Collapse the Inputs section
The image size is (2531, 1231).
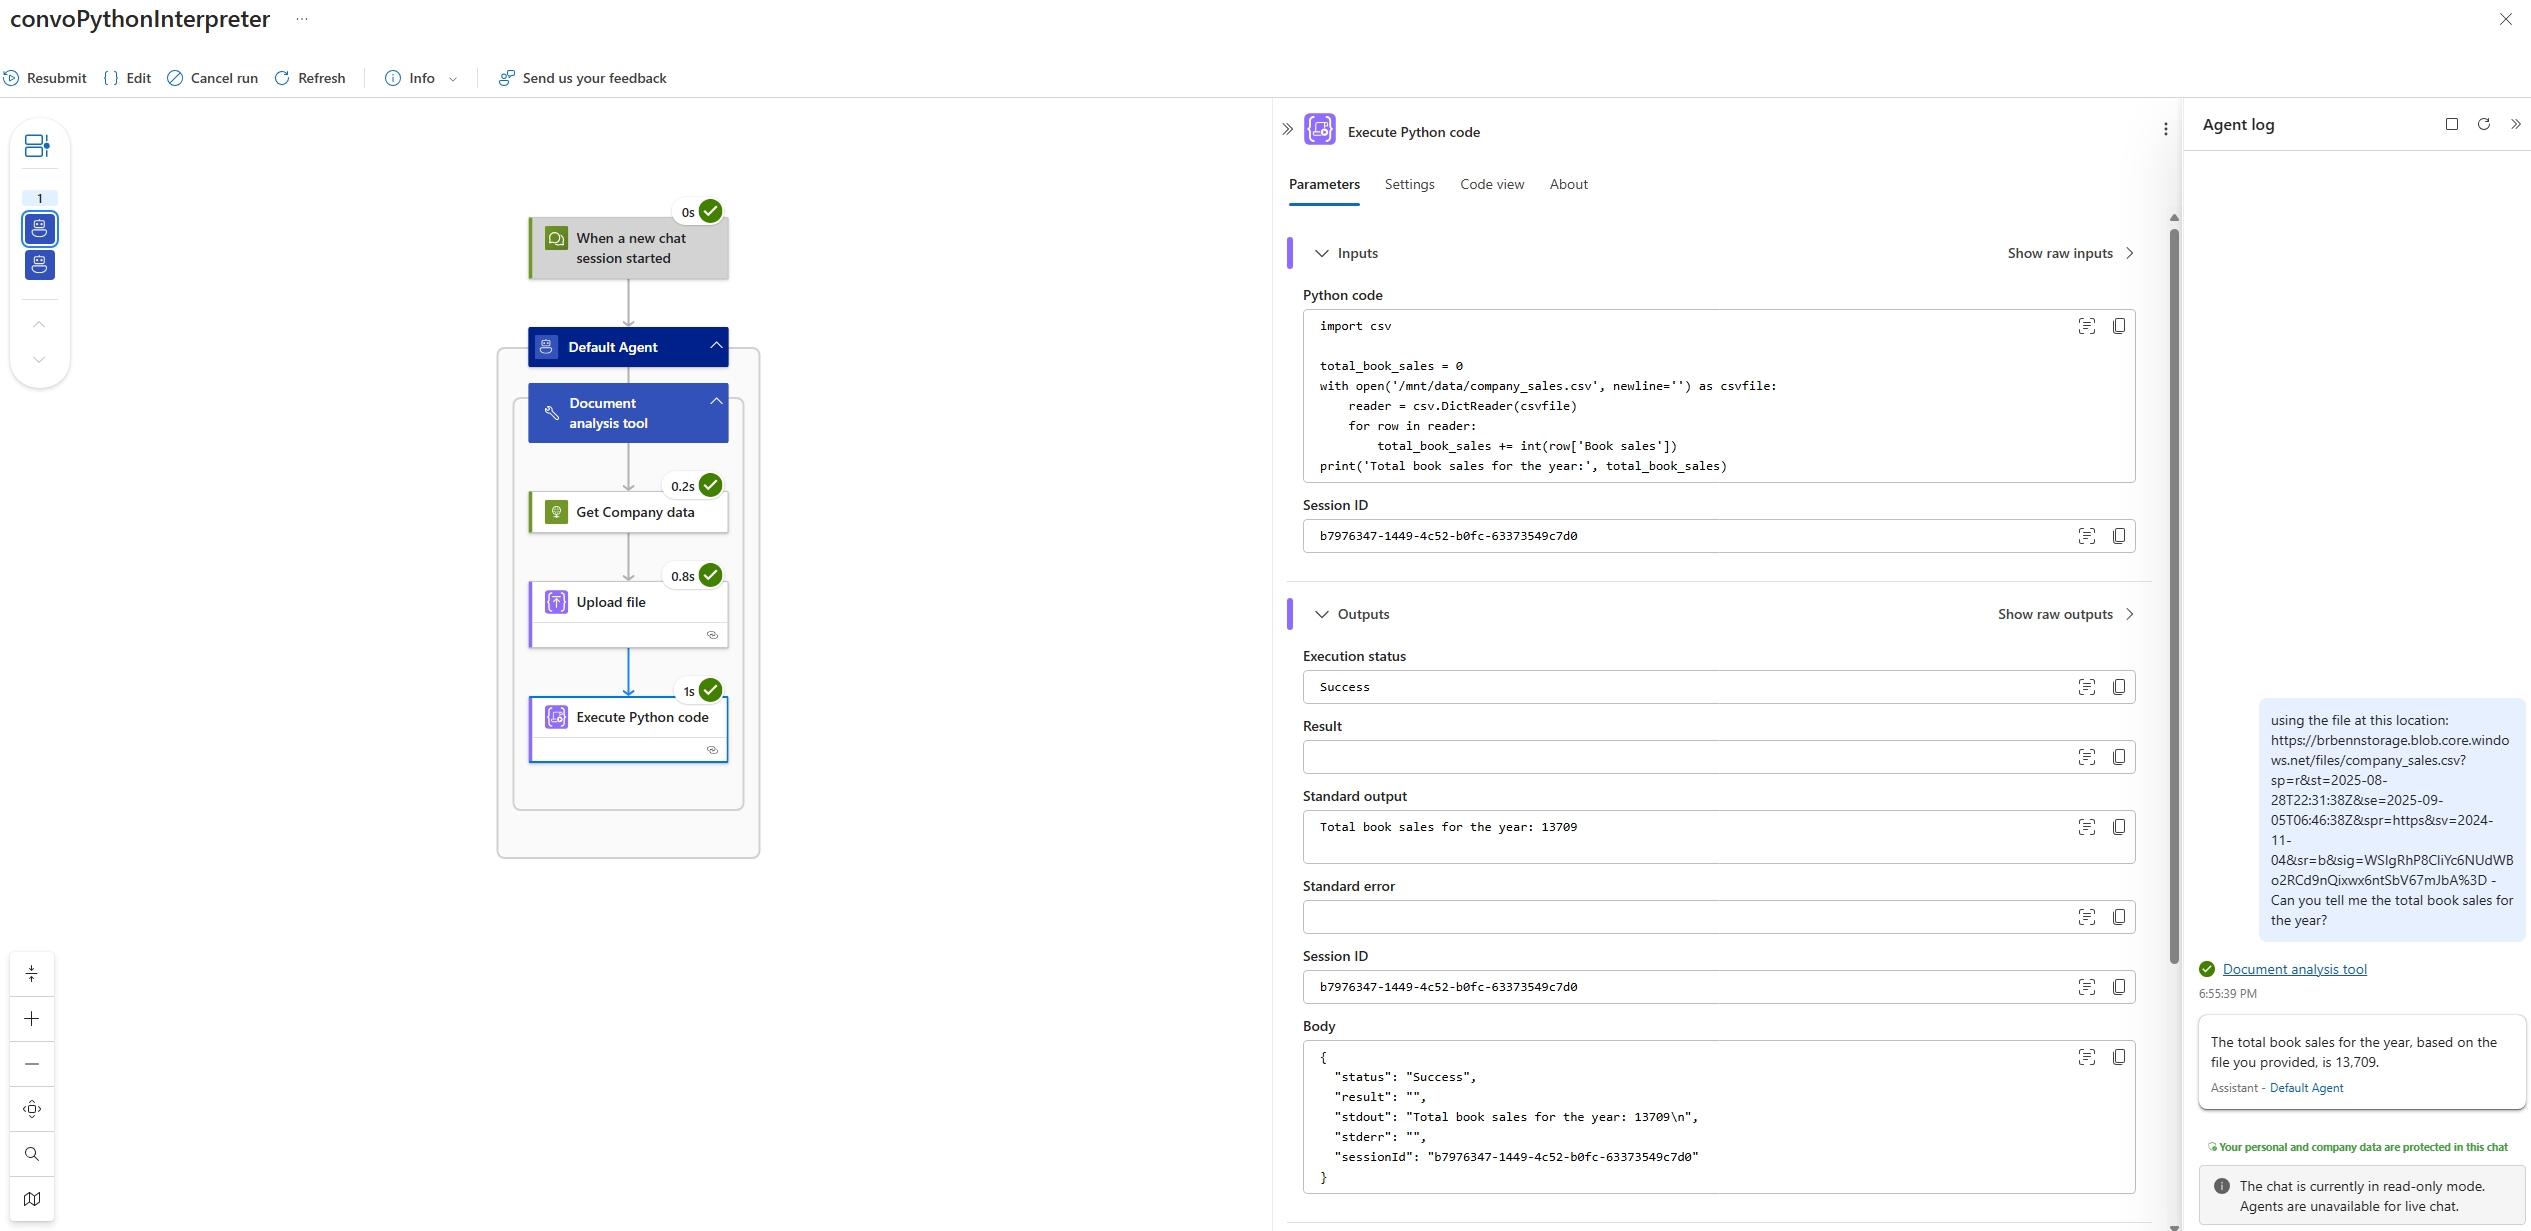(1322, 253)
